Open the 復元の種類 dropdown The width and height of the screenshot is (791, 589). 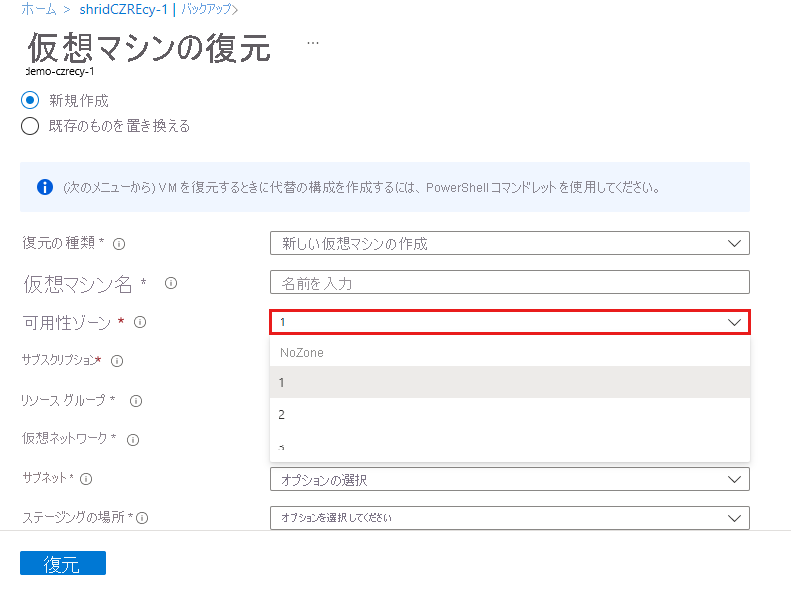point(510,243)
